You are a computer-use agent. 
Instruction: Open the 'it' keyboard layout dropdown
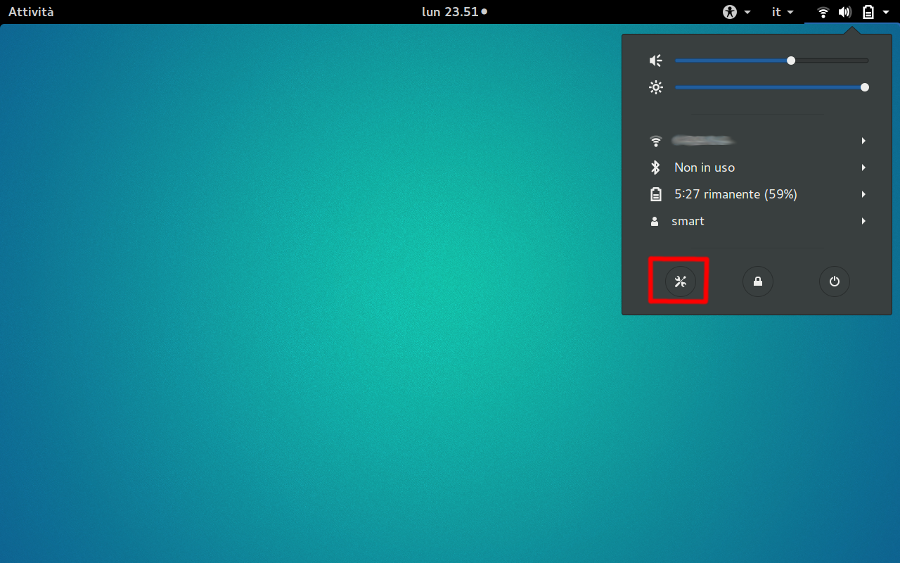click(782, 12)
